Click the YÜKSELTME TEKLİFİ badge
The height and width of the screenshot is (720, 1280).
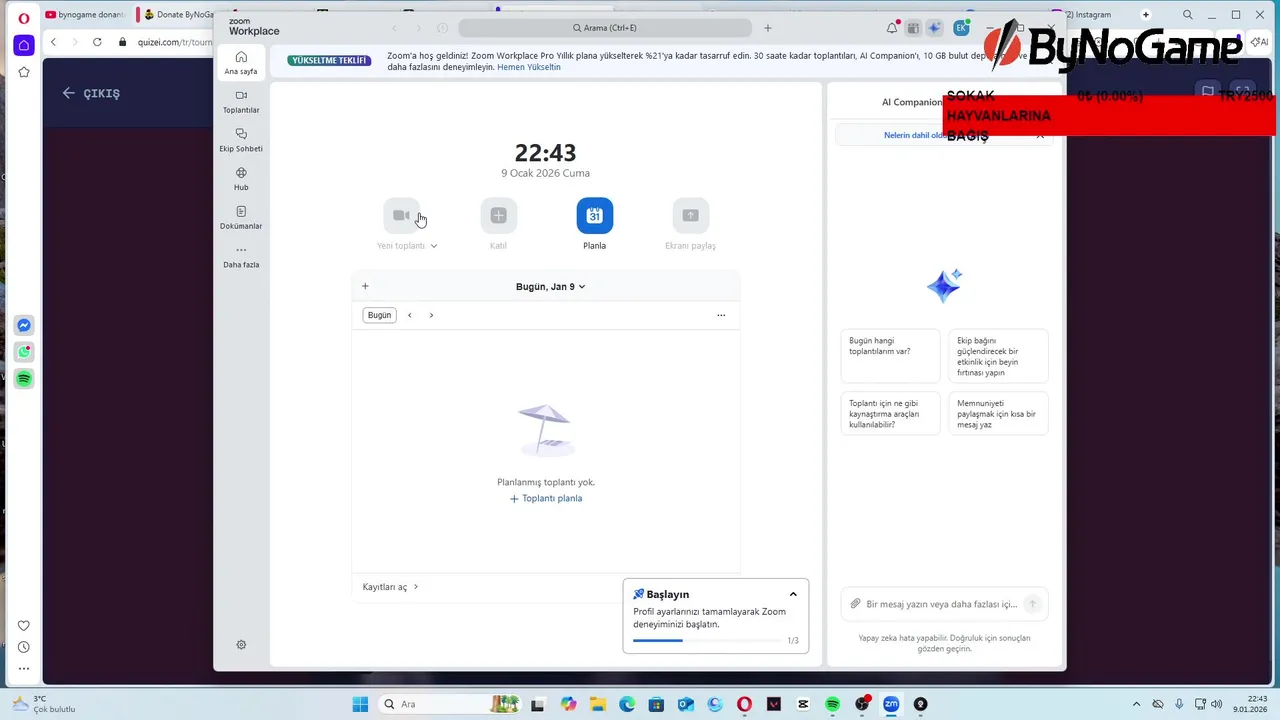(x=329, y=60)
